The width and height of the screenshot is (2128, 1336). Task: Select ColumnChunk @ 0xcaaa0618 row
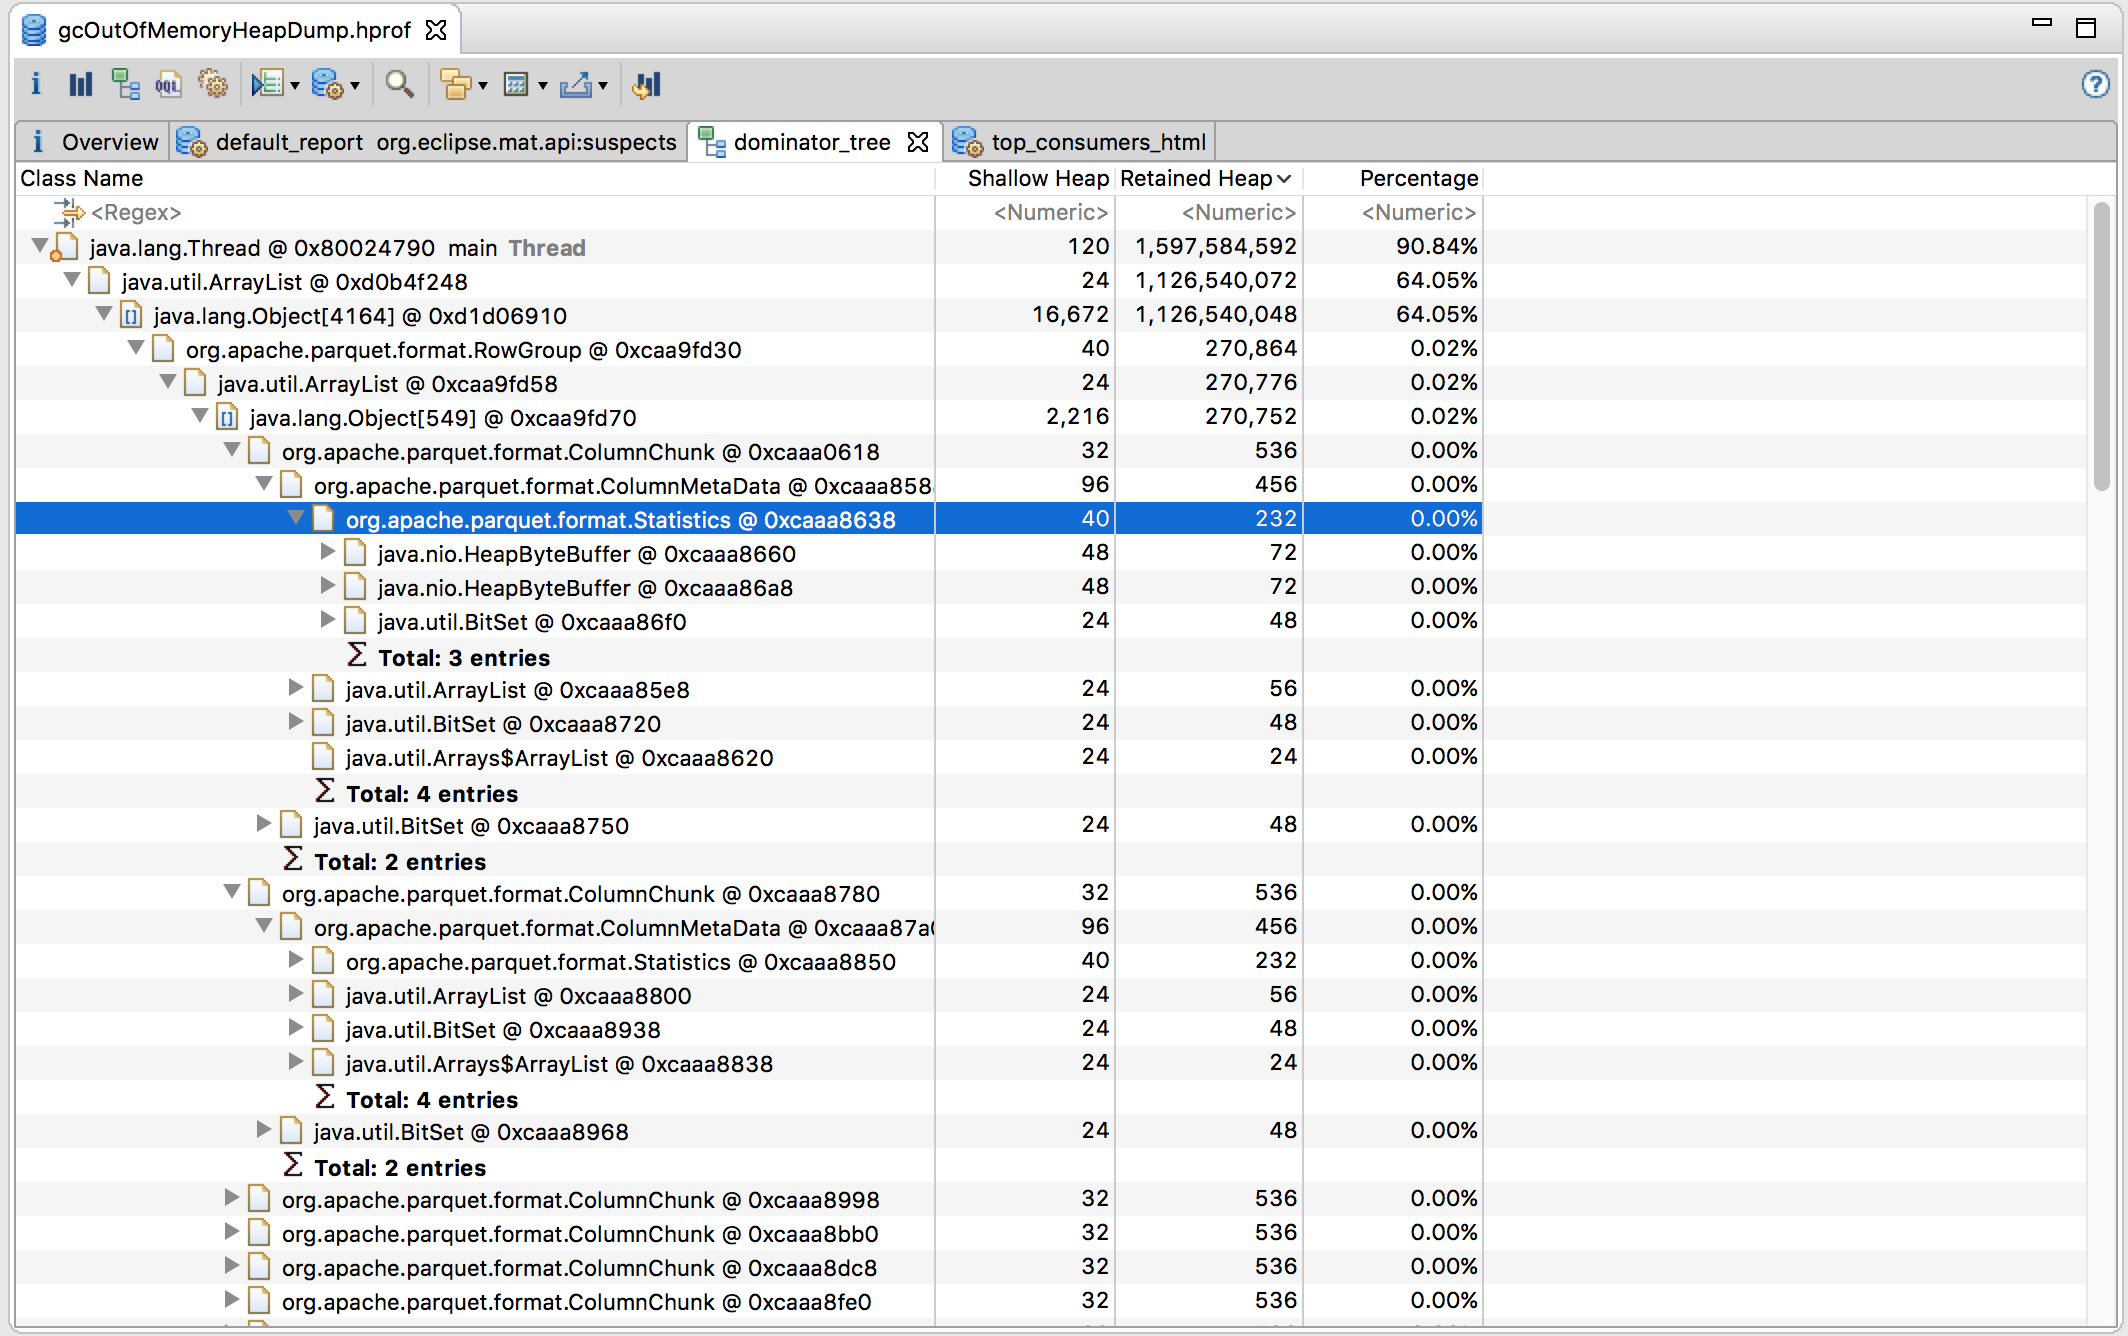pos(748,451)
